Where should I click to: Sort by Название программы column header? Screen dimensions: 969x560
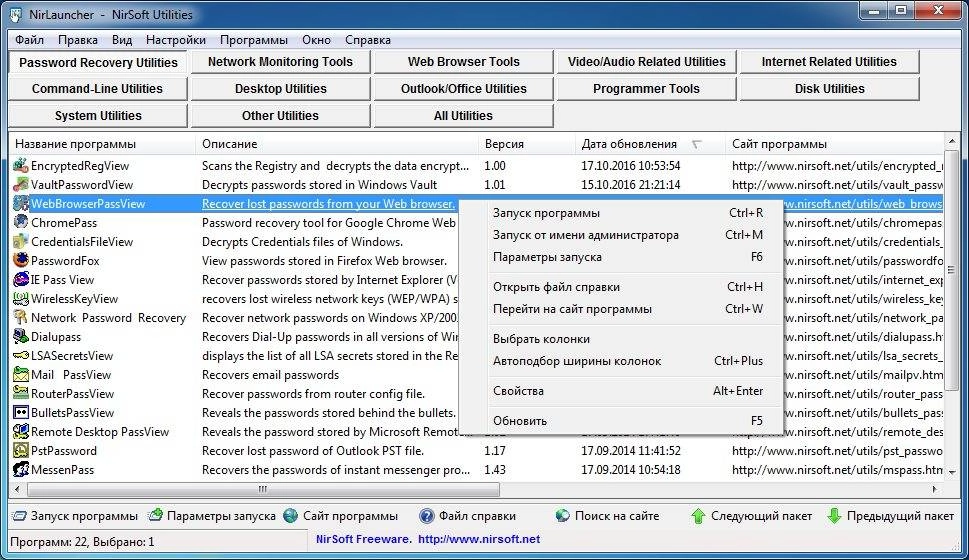(x=102, y=143)
